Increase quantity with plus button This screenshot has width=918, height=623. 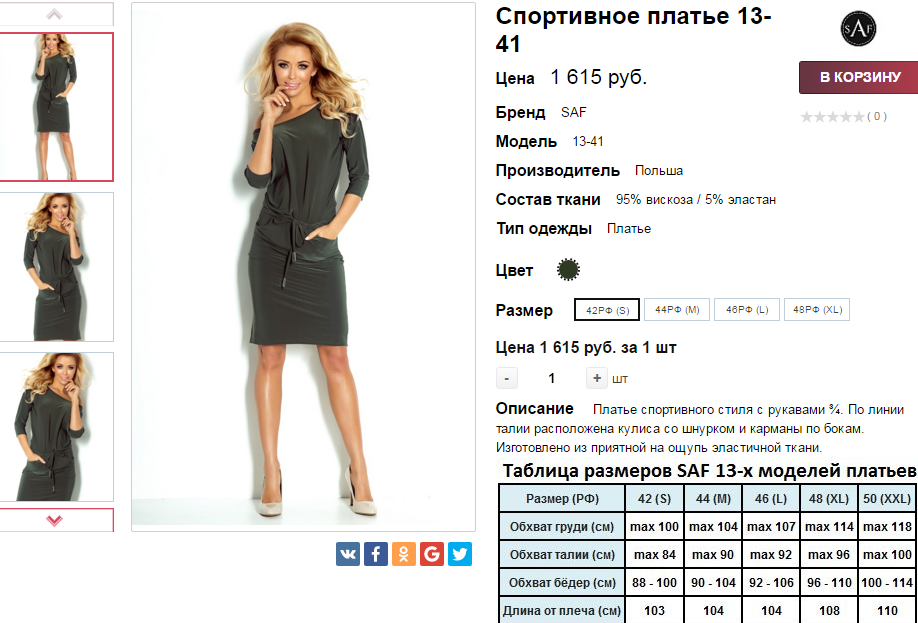(x=597, y=378)
